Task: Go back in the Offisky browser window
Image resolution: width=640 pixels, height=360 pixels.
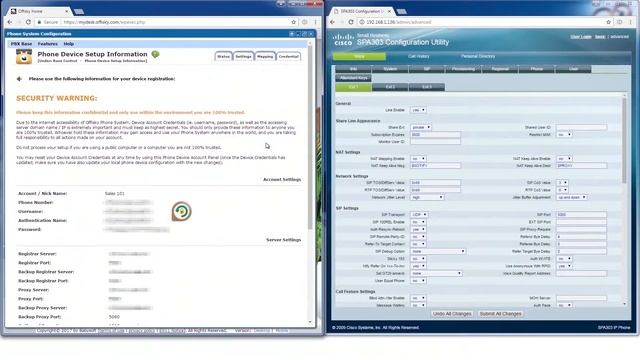Action: pos(10,22)
